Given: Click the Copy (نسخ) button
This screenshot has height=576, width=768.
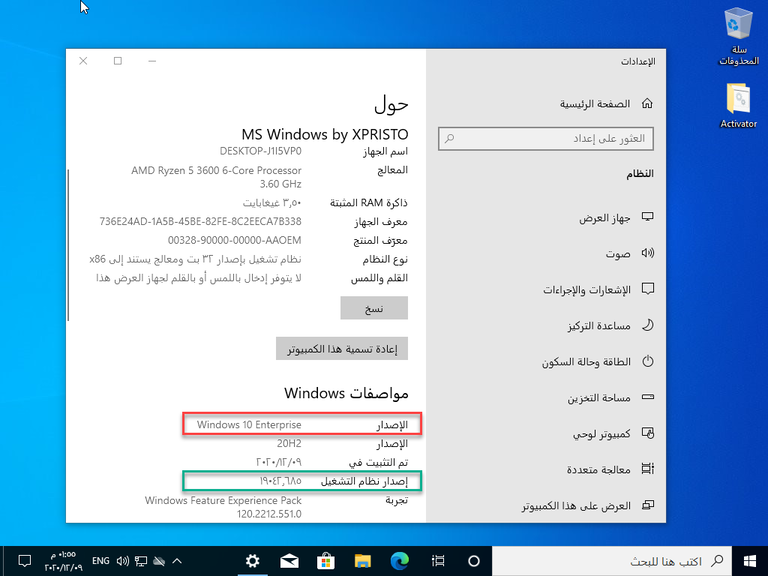Looking at the screenshot, I should 374,308.
